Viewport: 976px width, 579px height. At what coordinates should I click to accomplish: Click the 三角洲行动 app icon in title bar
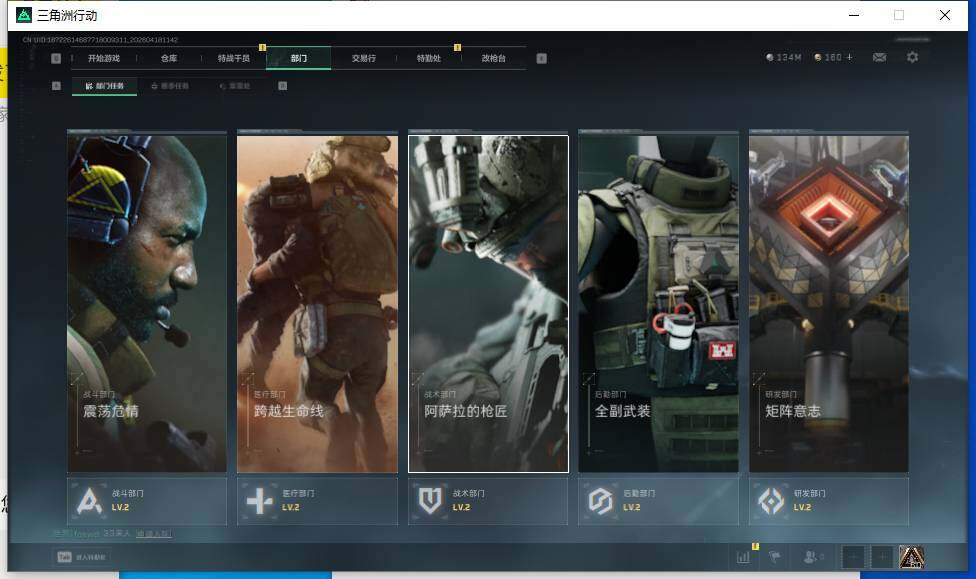pos(24,15)
